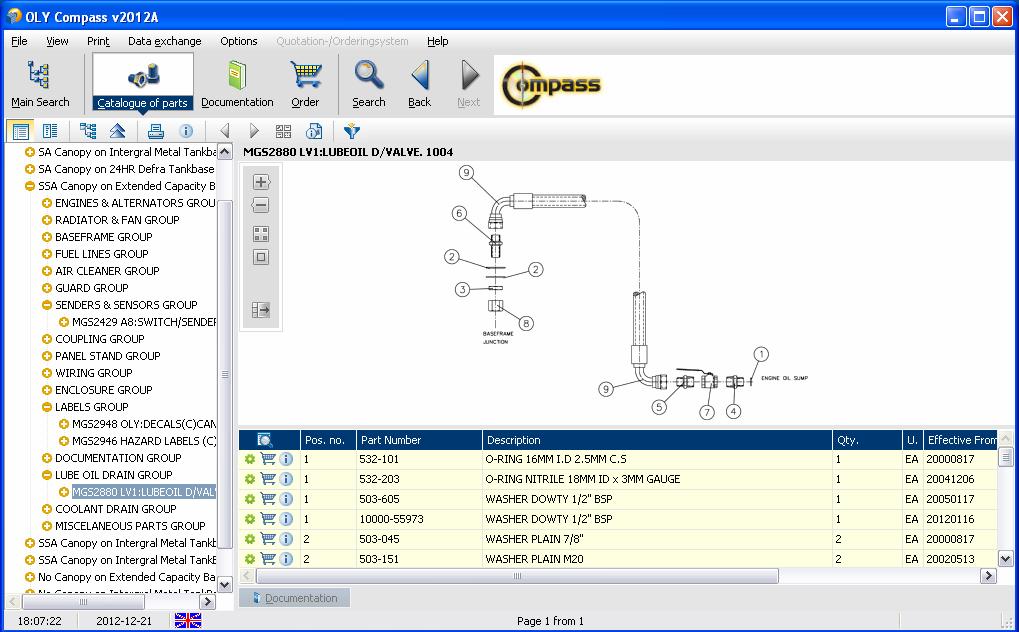
Task: Open the Options menu
Action: (239, 41)
